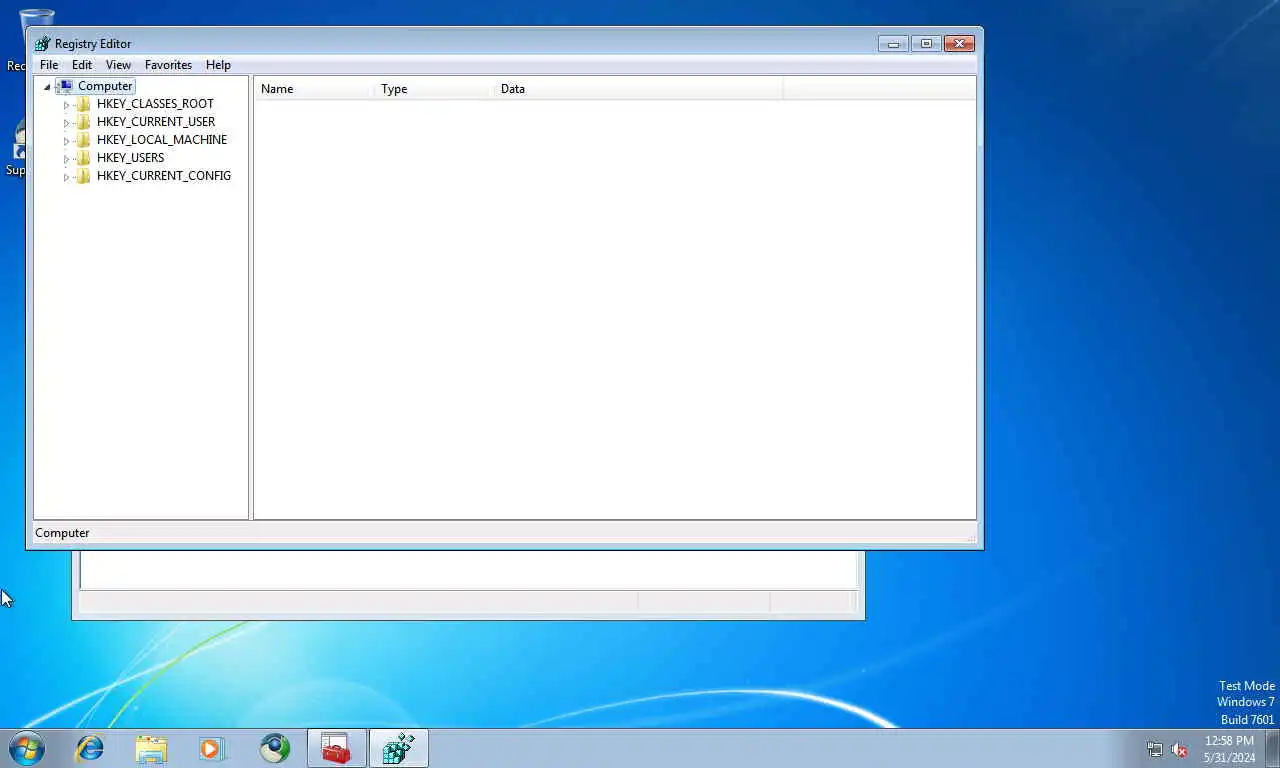
Task: Click the Registry Editor resize grip corner
Action: pyautogui.click(x=970, y=538)
